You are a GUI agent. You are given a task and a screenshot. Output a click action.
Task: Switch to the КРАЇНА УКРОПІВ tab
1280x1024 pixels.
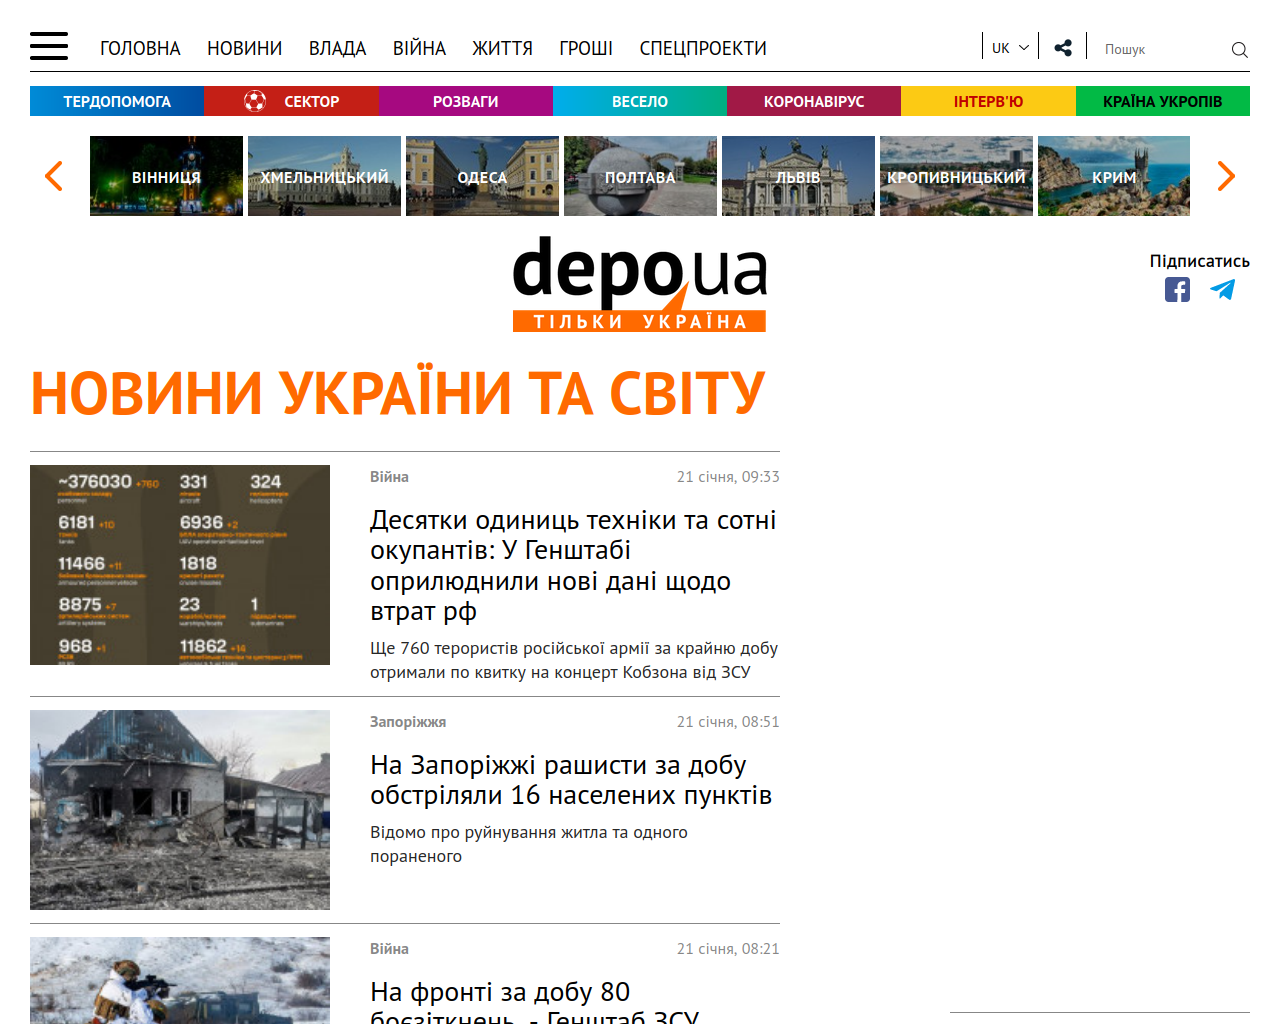click(1163, 101)
